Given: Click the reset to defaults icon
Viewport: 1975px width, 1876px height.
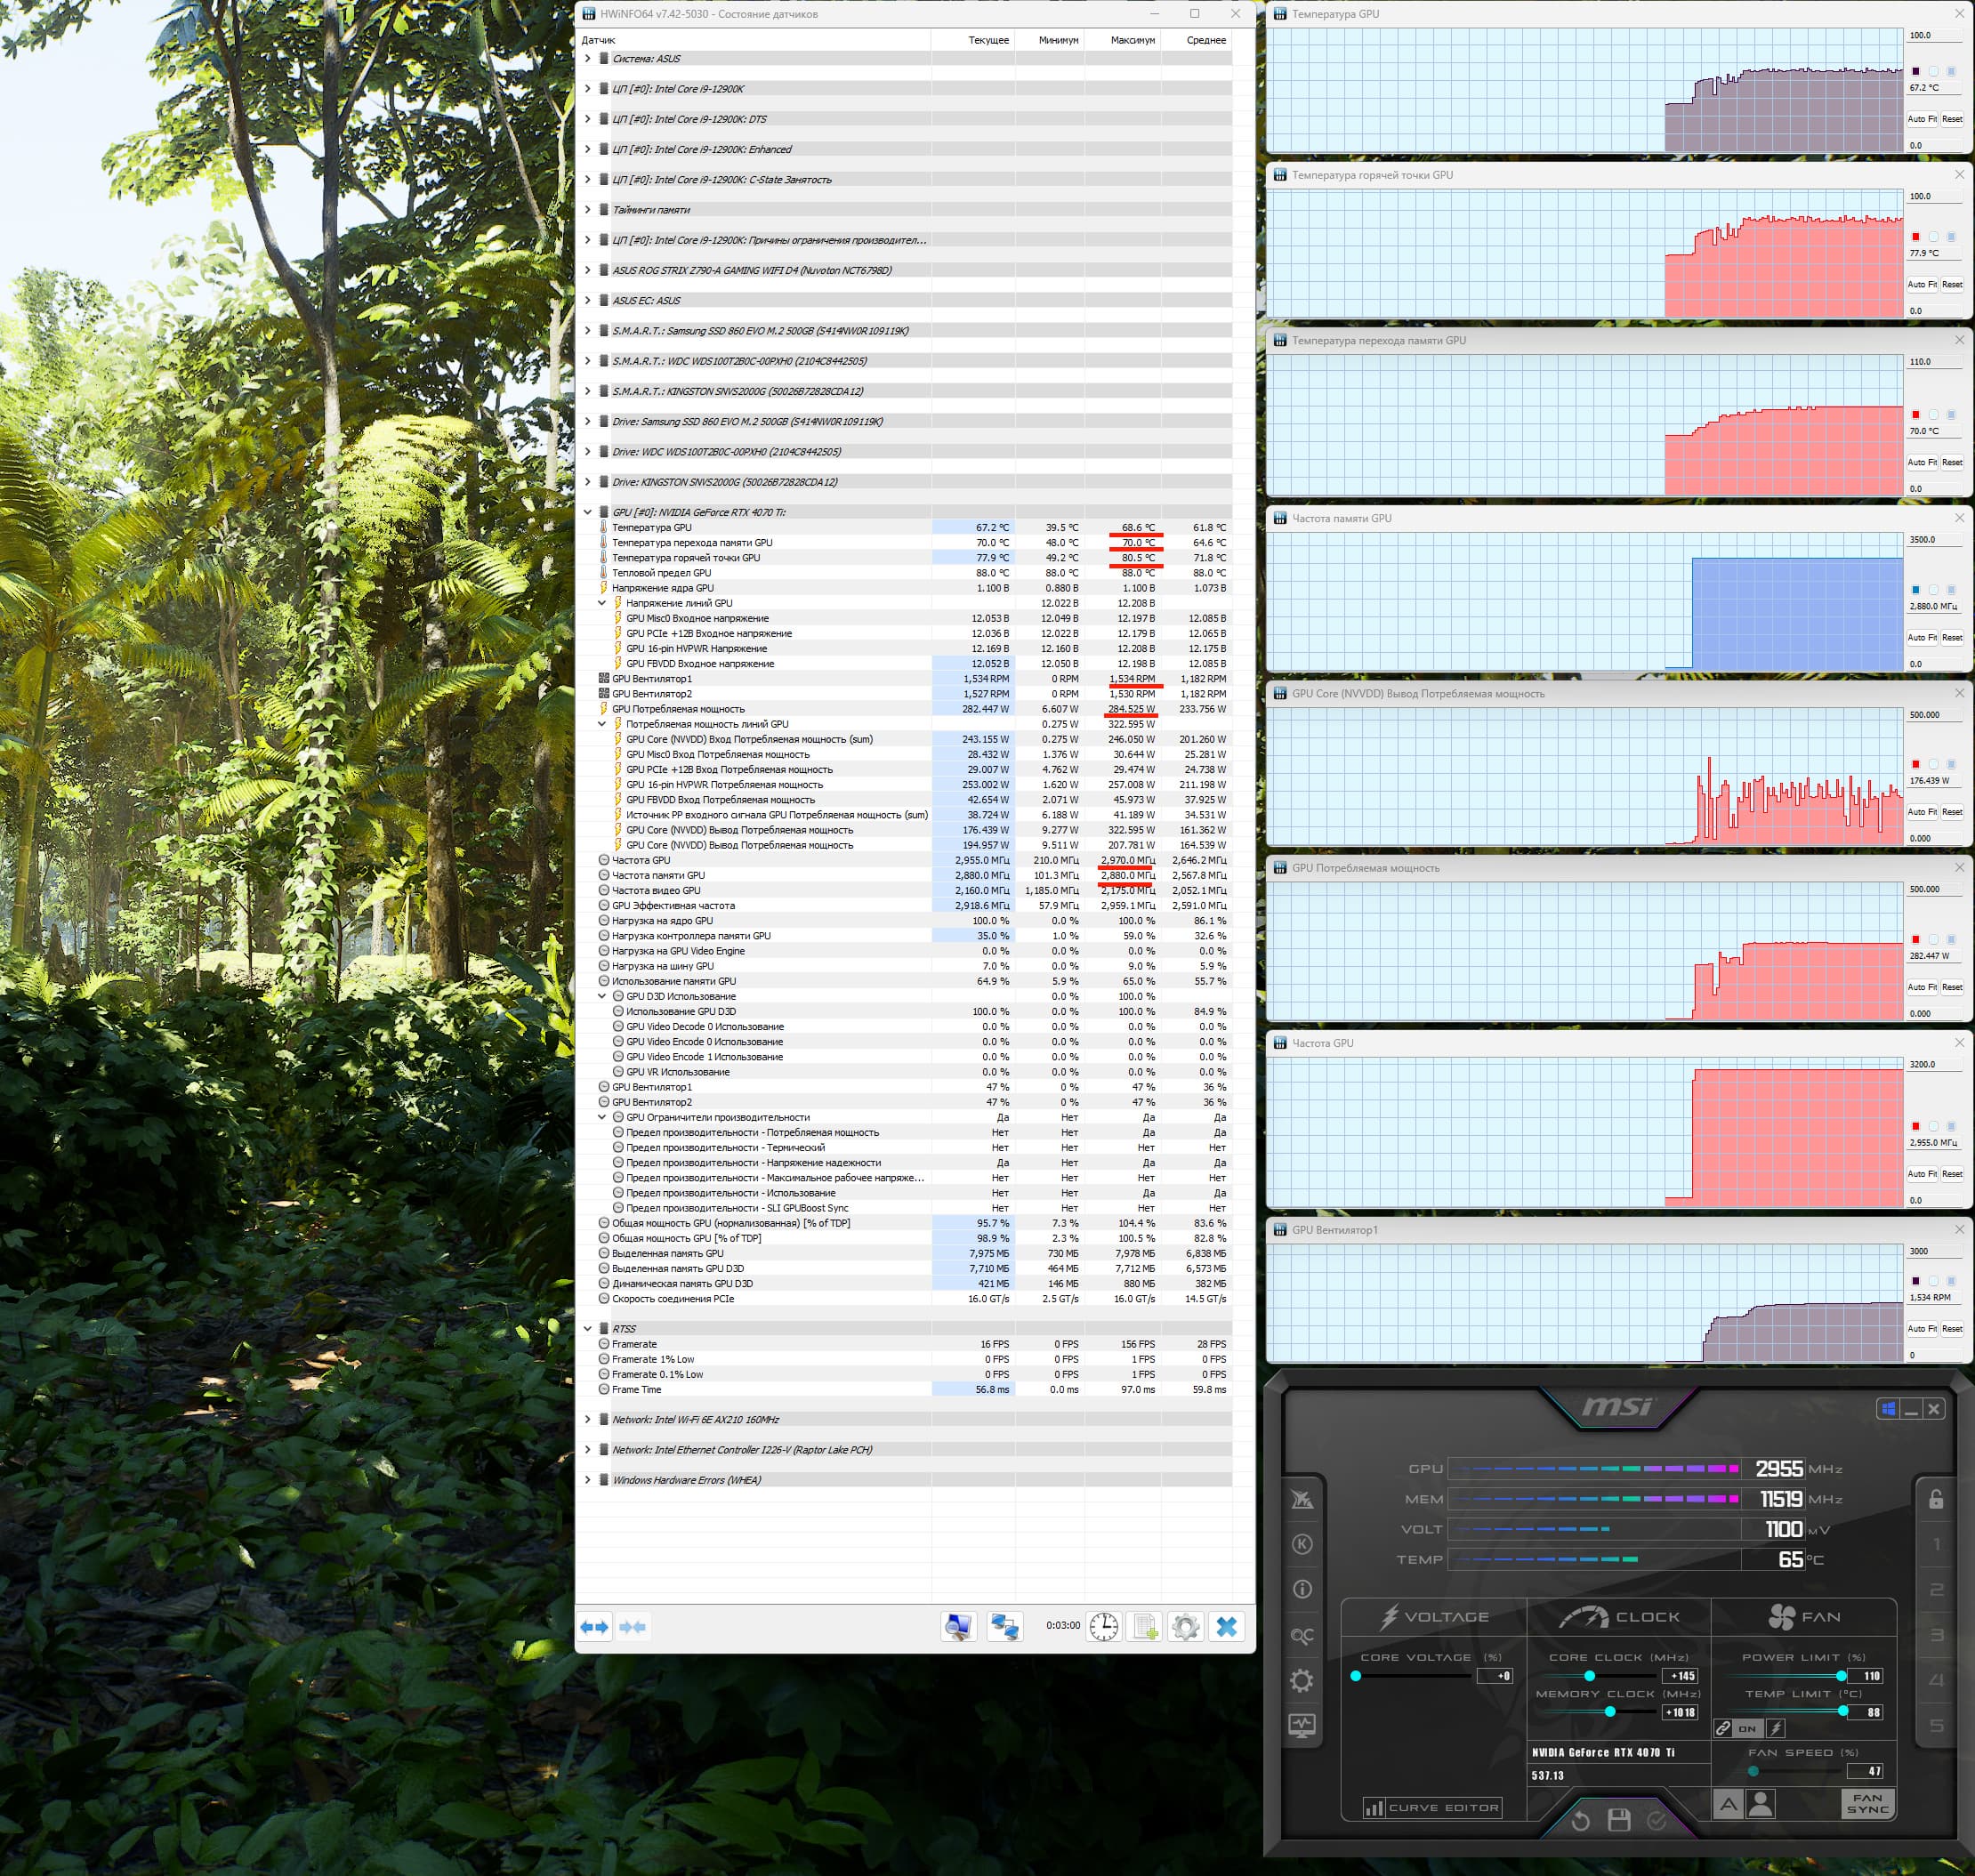Looking at the screenshot, I should pyautogui.click(x=1580, y=1820).
